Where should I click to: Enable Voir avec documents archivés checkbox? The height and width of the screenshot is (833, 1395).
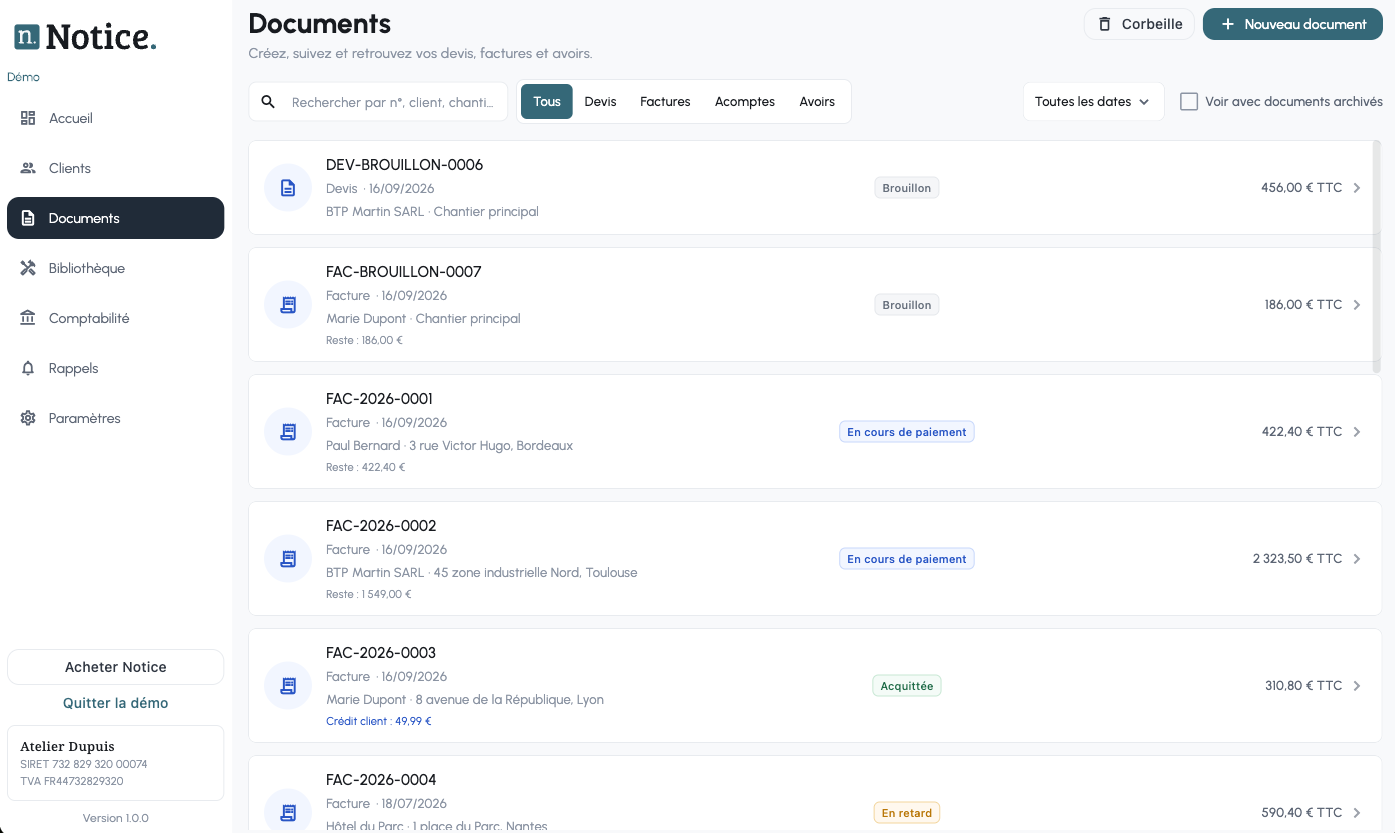(x=1189, y=102)
